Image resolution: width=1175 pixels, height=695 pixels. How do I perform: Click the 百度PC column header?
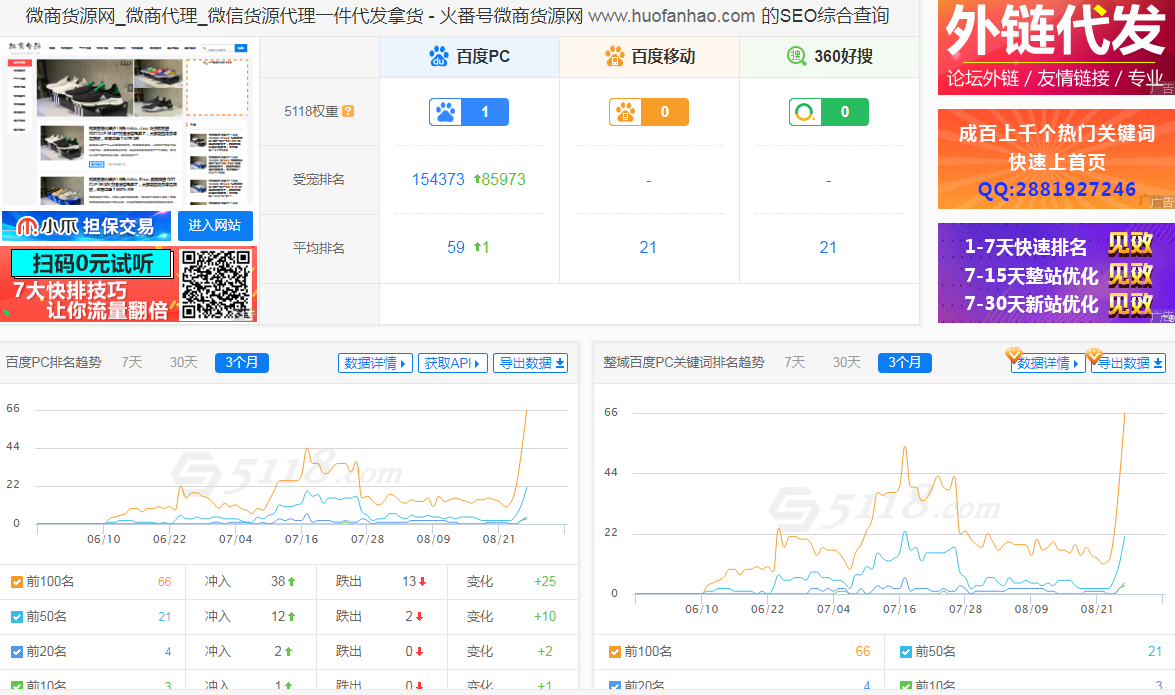coord(469,57)
